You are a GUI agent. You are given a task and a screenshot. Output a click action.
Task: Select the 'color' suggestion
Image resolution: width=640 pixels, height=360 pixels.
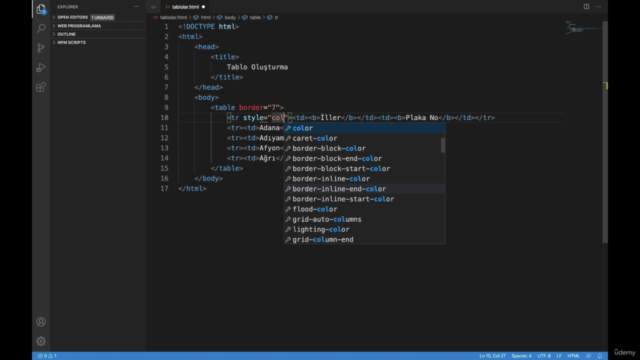[364, 128]
